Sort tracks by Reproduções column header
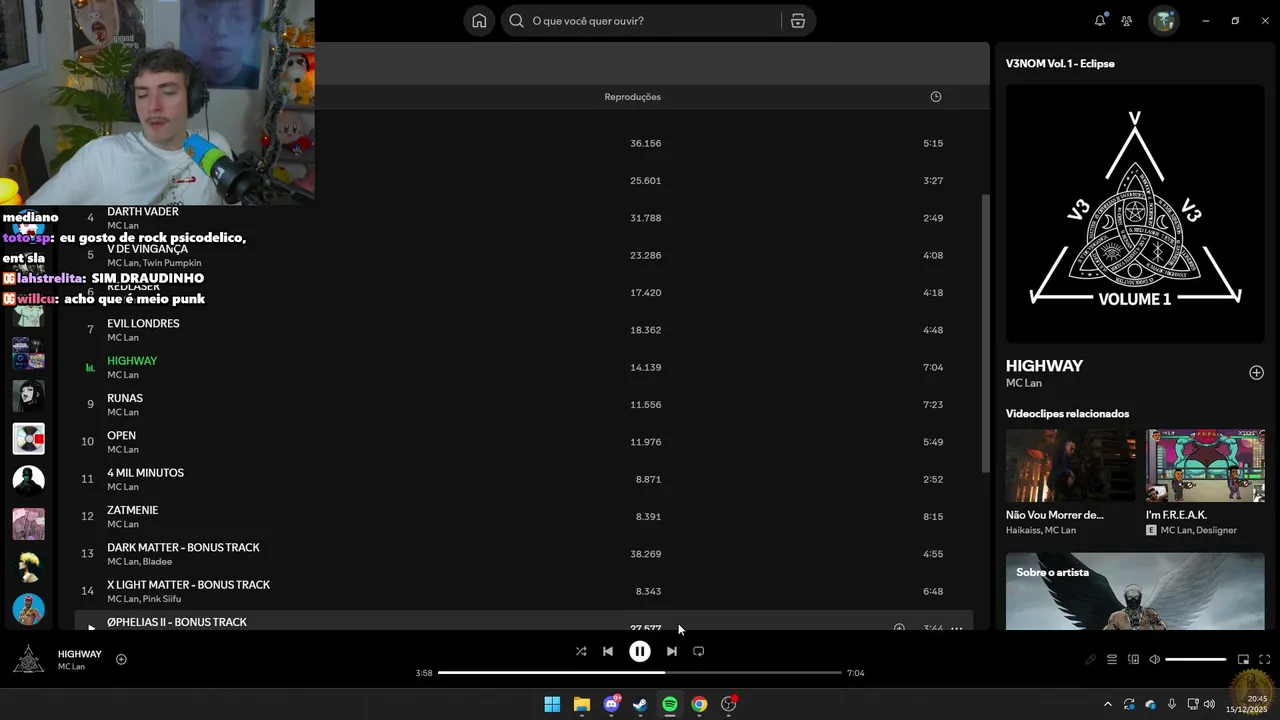 point(632,97)
